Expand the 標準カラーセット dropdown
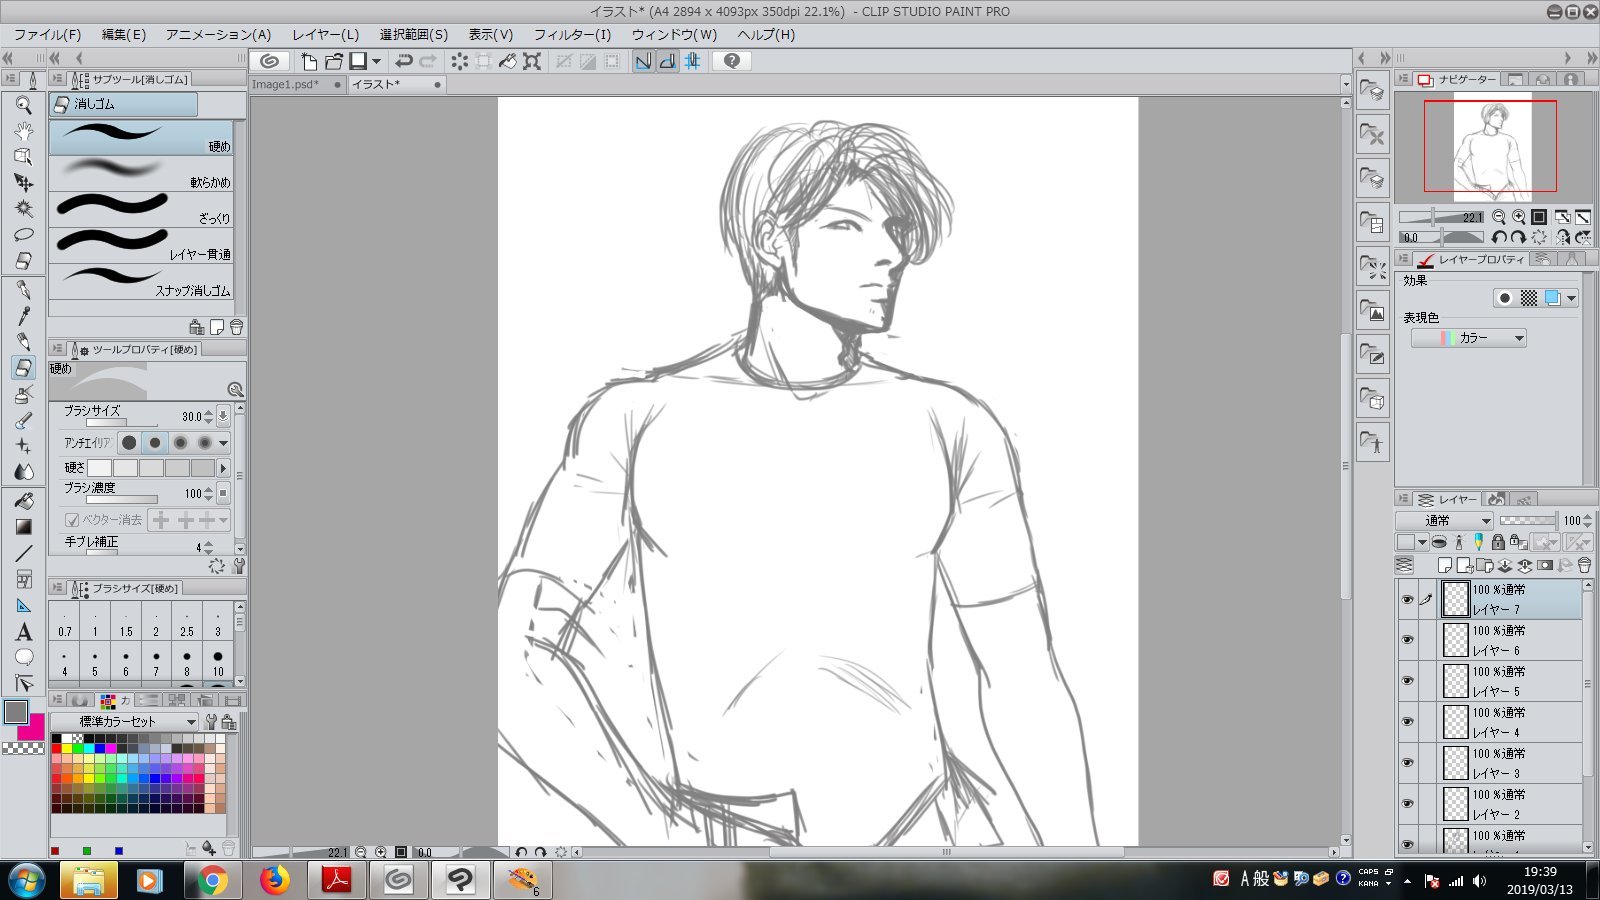The image size is (1600, 900). pos(124,722)
